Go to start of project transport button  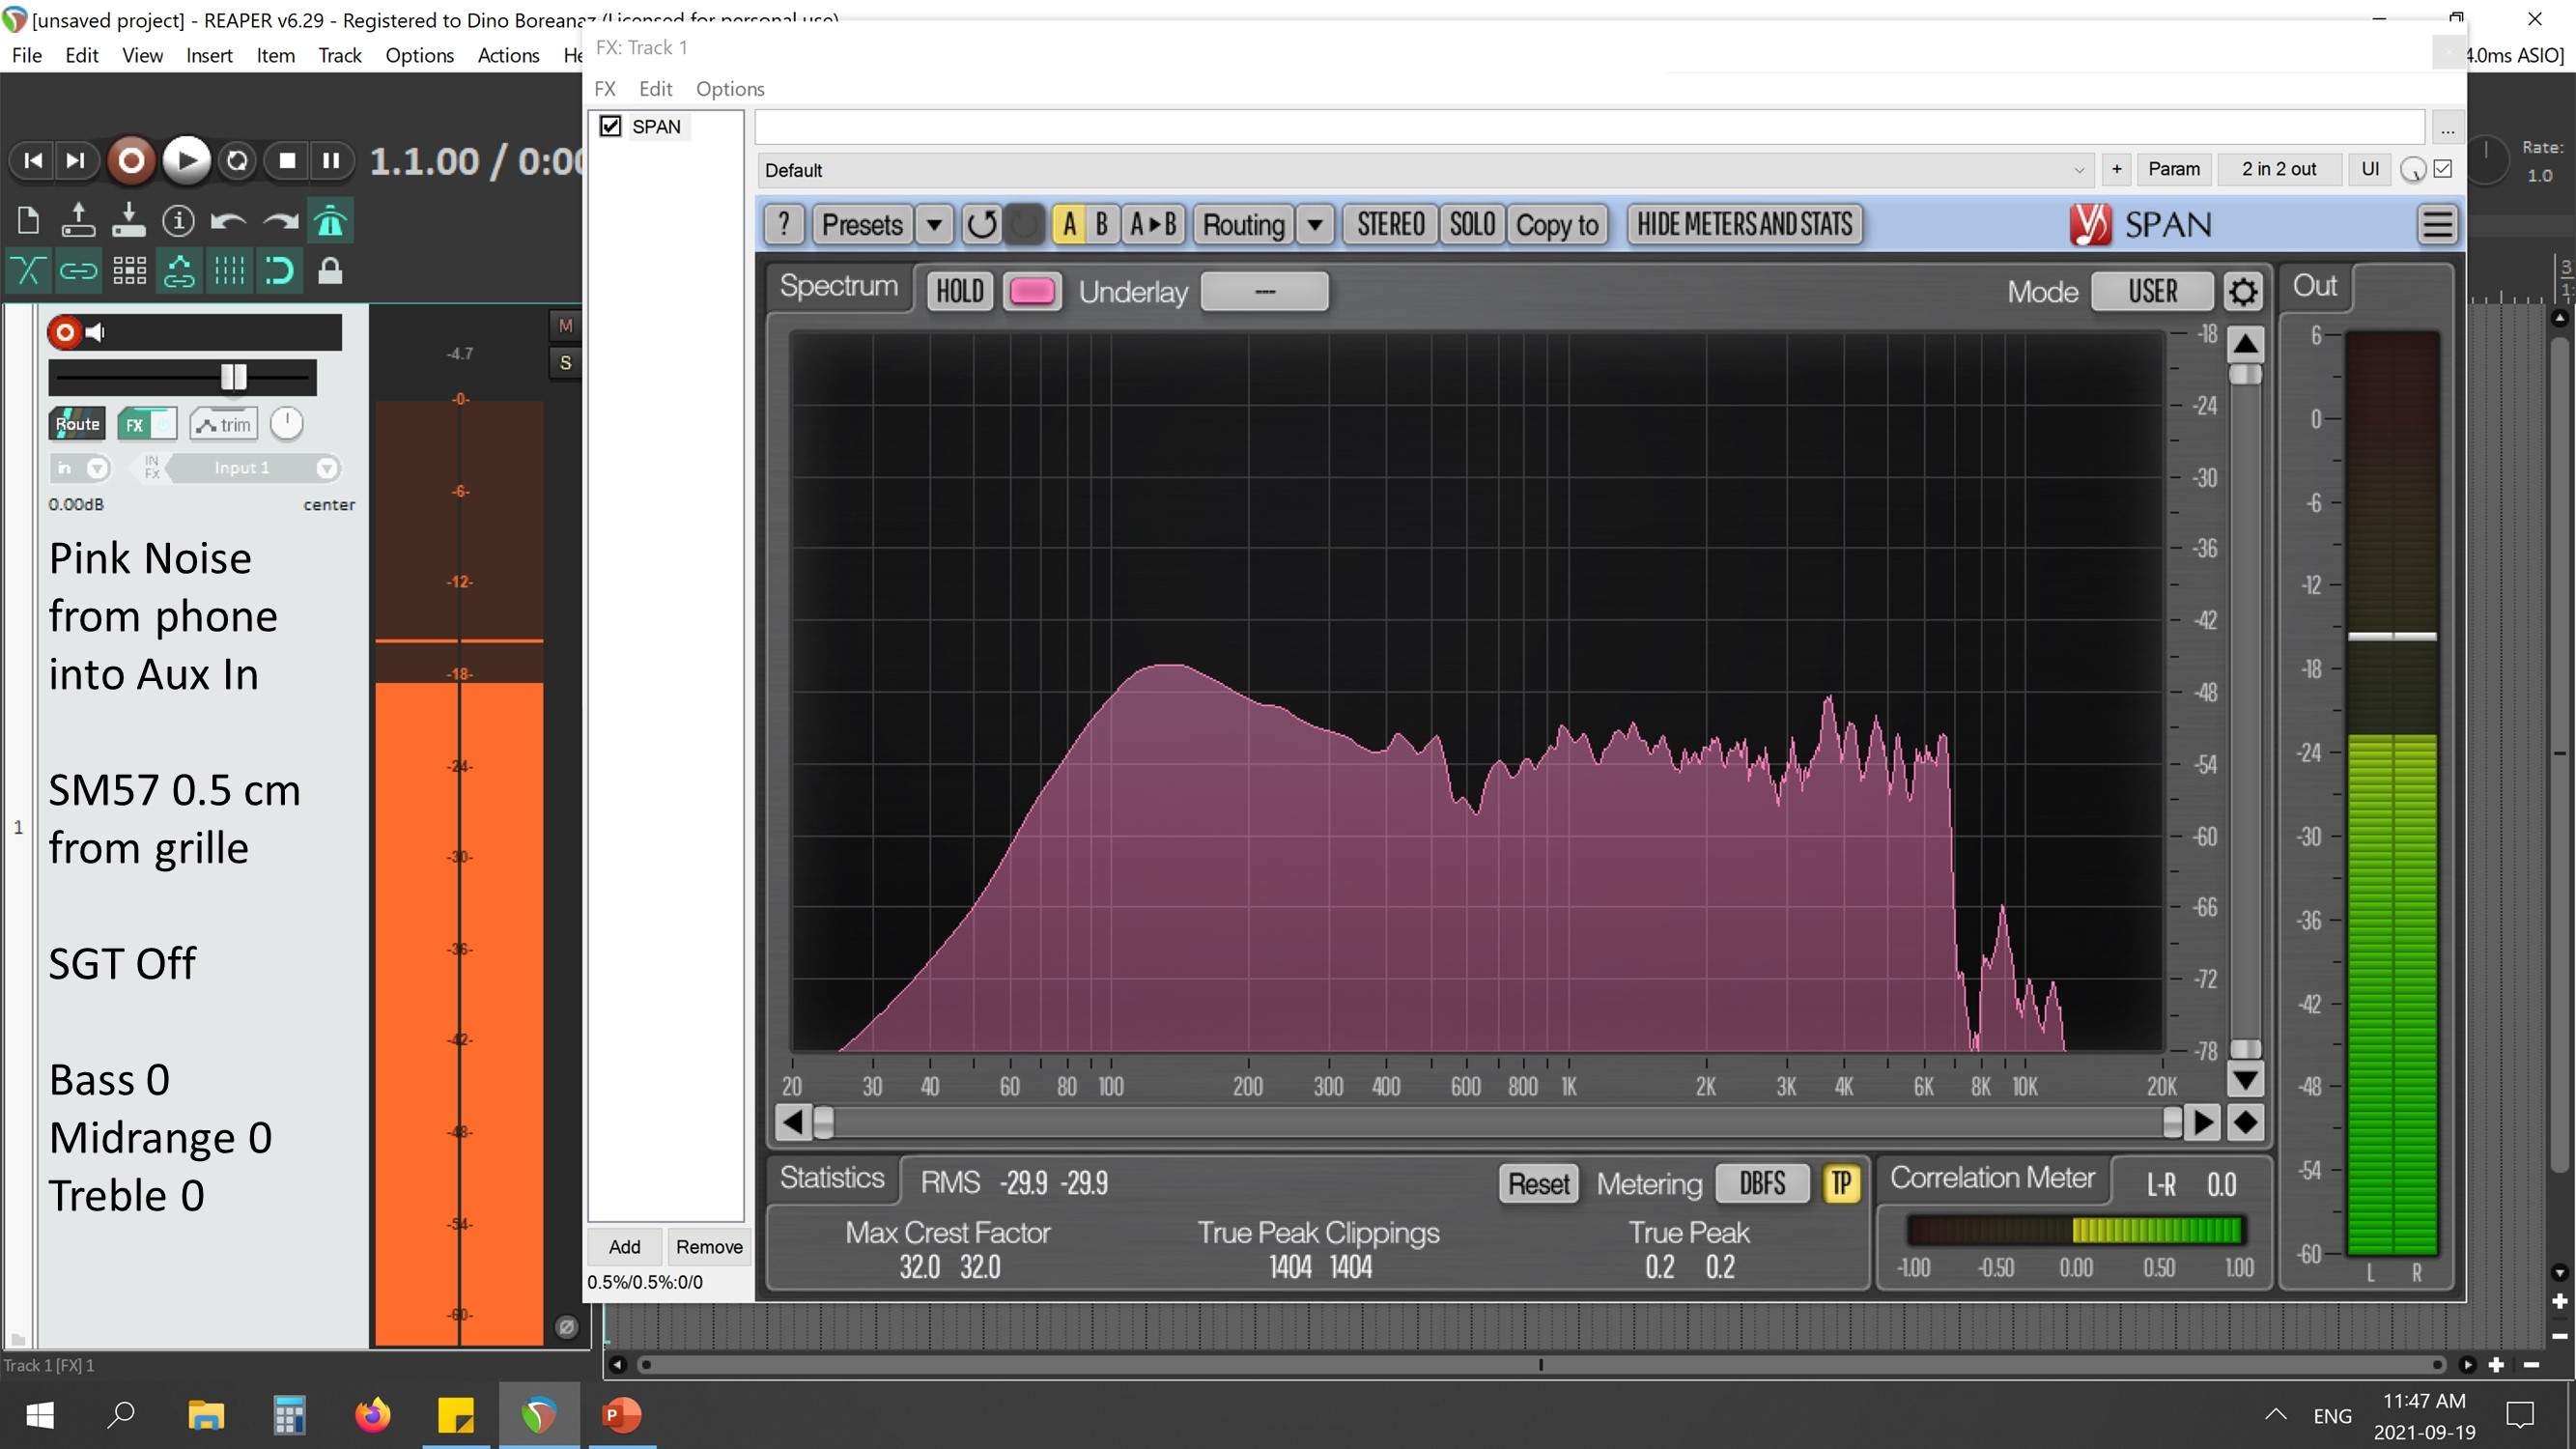tap(33, 161)
